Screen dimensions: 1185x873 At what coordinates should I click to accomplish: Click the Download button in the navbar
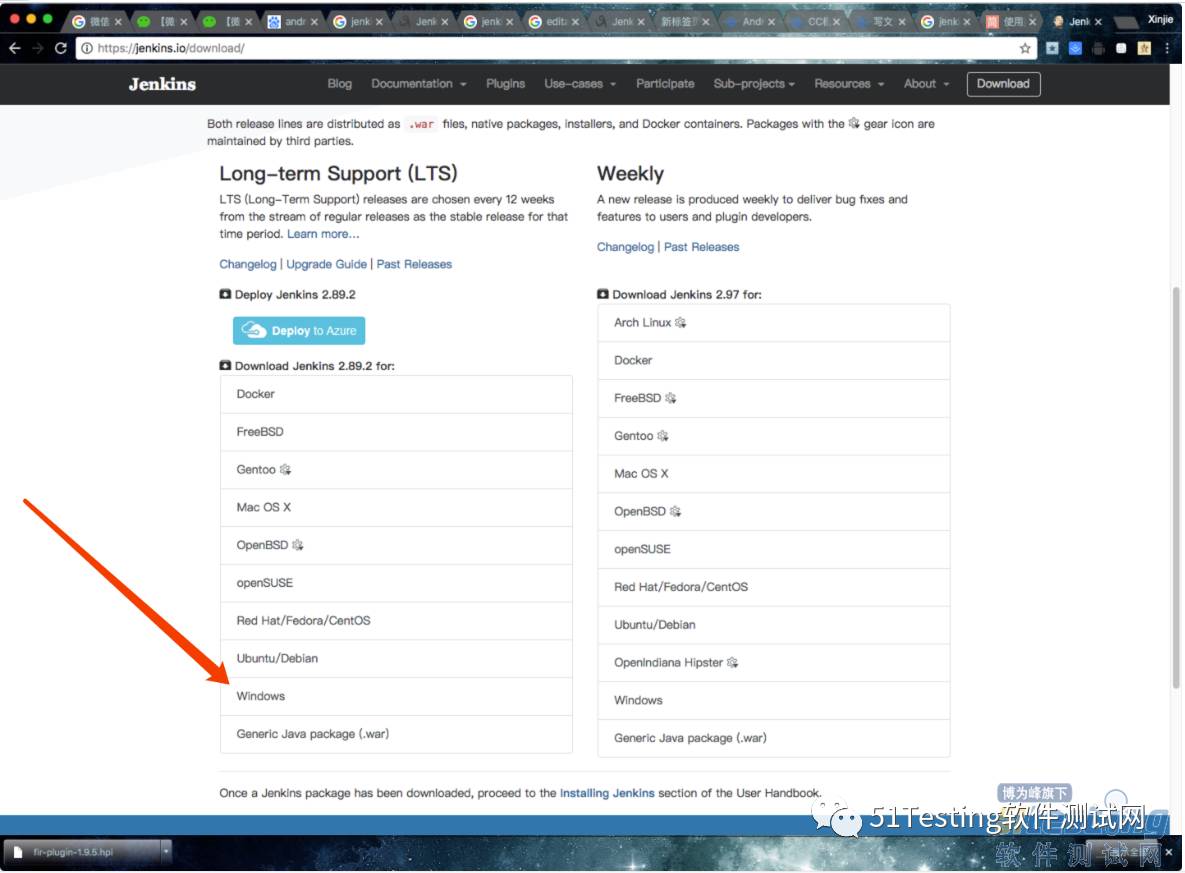[1003, 84]
